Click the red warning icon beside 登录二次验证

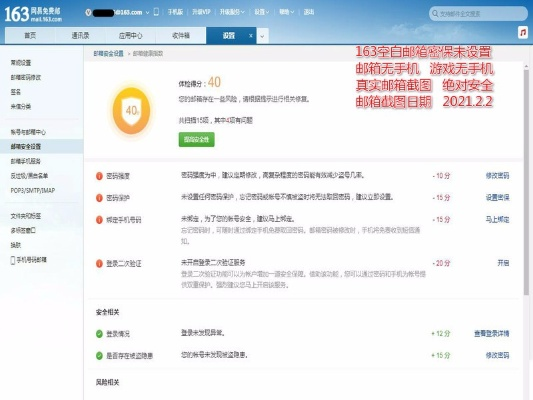coord(99,263)
